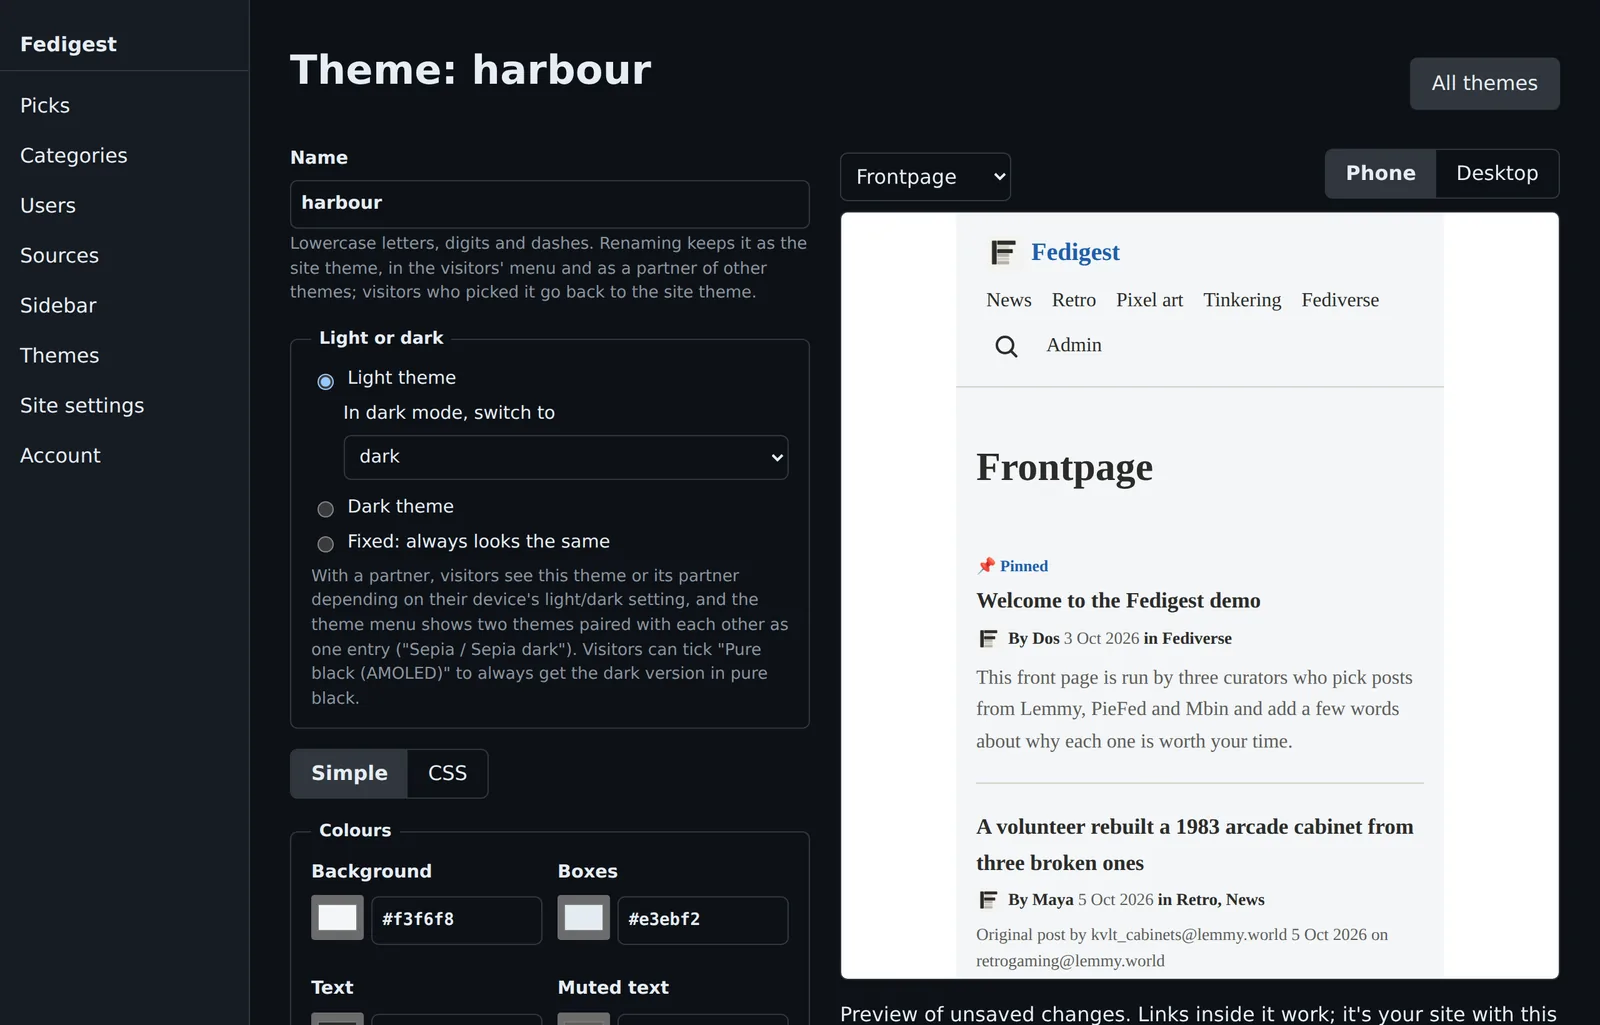Open Users in the sidebar
This screenshot has height=1025, width=1600.
[48, 205]
